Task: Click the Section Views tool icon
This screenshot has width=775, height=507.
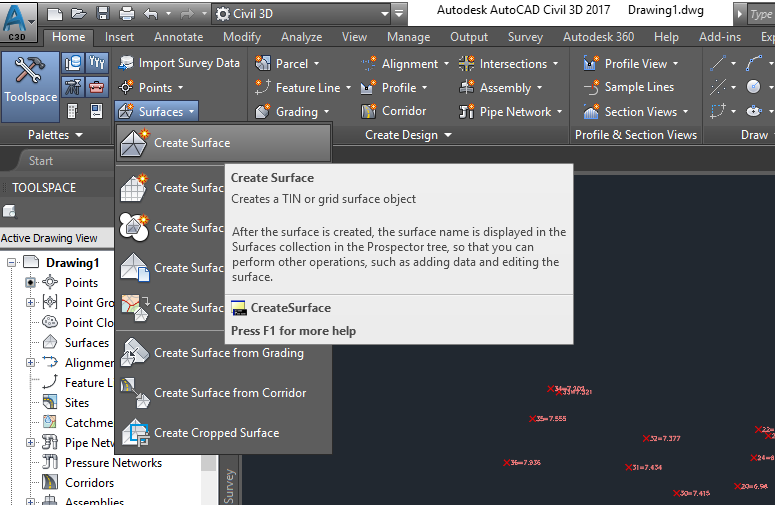Action: coord(591,111)
